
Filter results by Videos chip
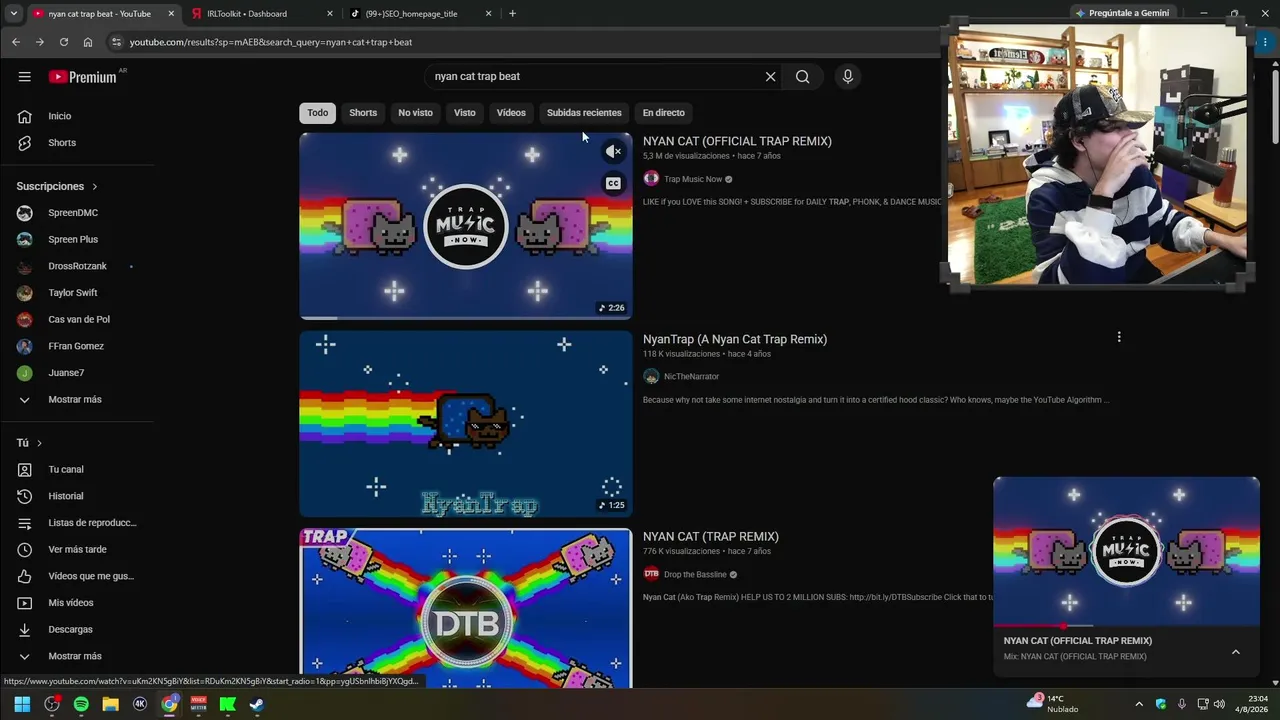[x=511, y=113]
